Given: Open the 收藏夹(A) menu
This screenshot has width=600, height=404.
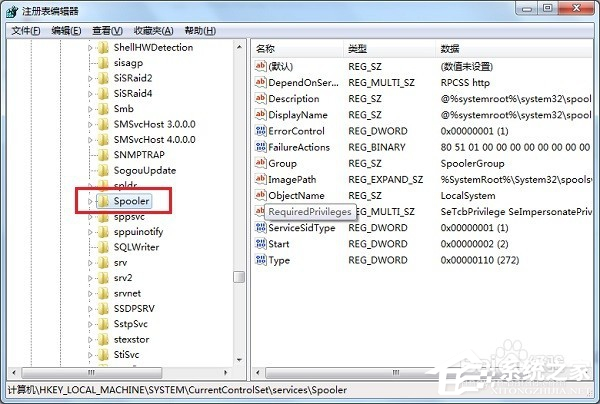Looking at the screenshot, I should pos(152,30).
